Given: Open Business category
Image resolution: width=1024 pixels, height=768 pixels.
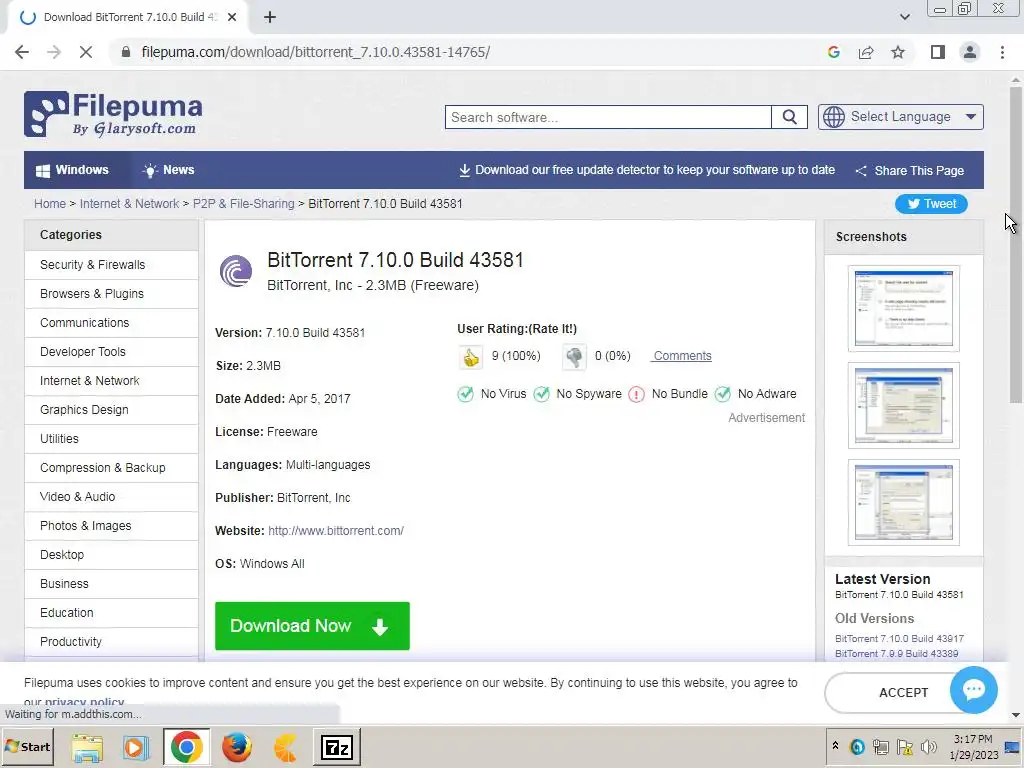Looking at the screenshot, I should tap(111, 584).
